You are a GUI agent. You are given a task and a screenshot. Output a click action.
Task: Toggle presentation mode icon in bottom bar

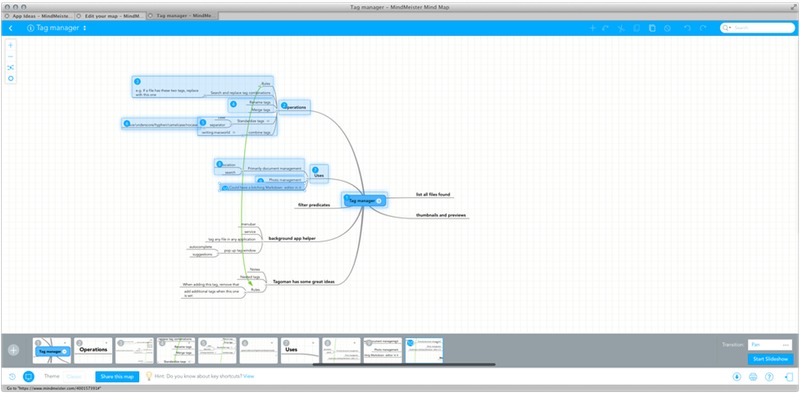[x=29, y=377]
